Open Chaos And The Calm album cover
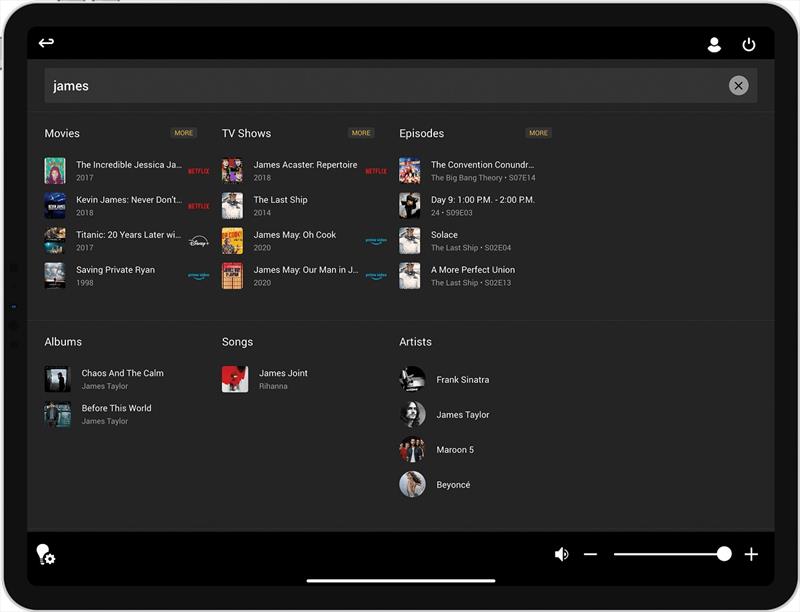800x612 pixels. tap(58, 379)
